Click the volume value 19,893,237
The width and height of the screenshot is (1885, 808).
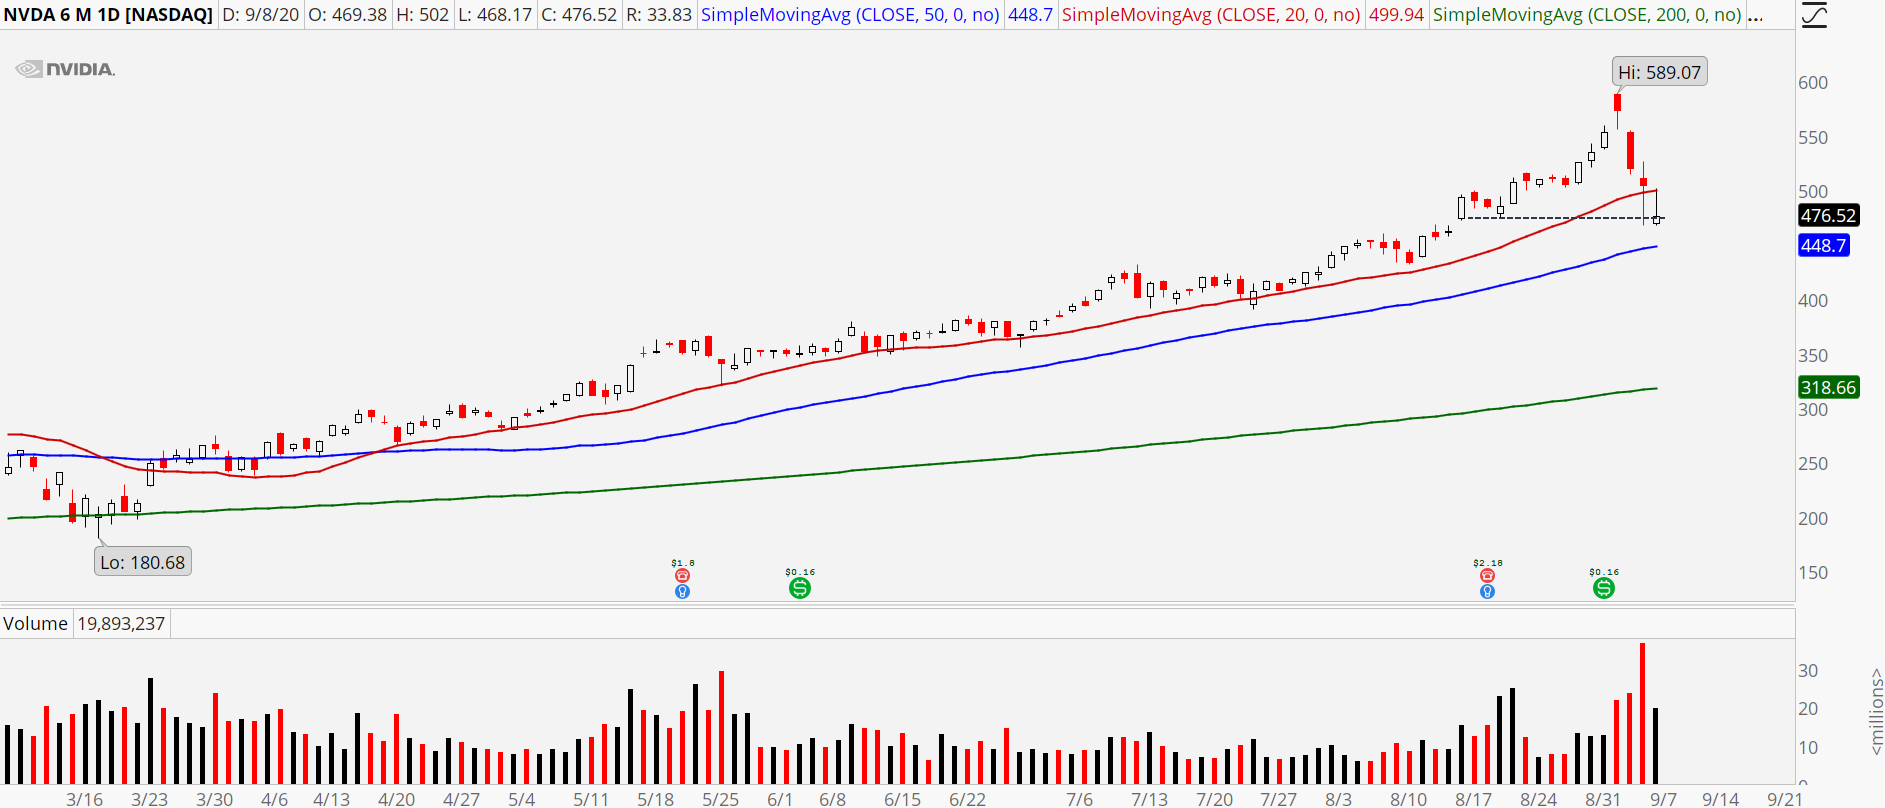[x=121, y=624]
